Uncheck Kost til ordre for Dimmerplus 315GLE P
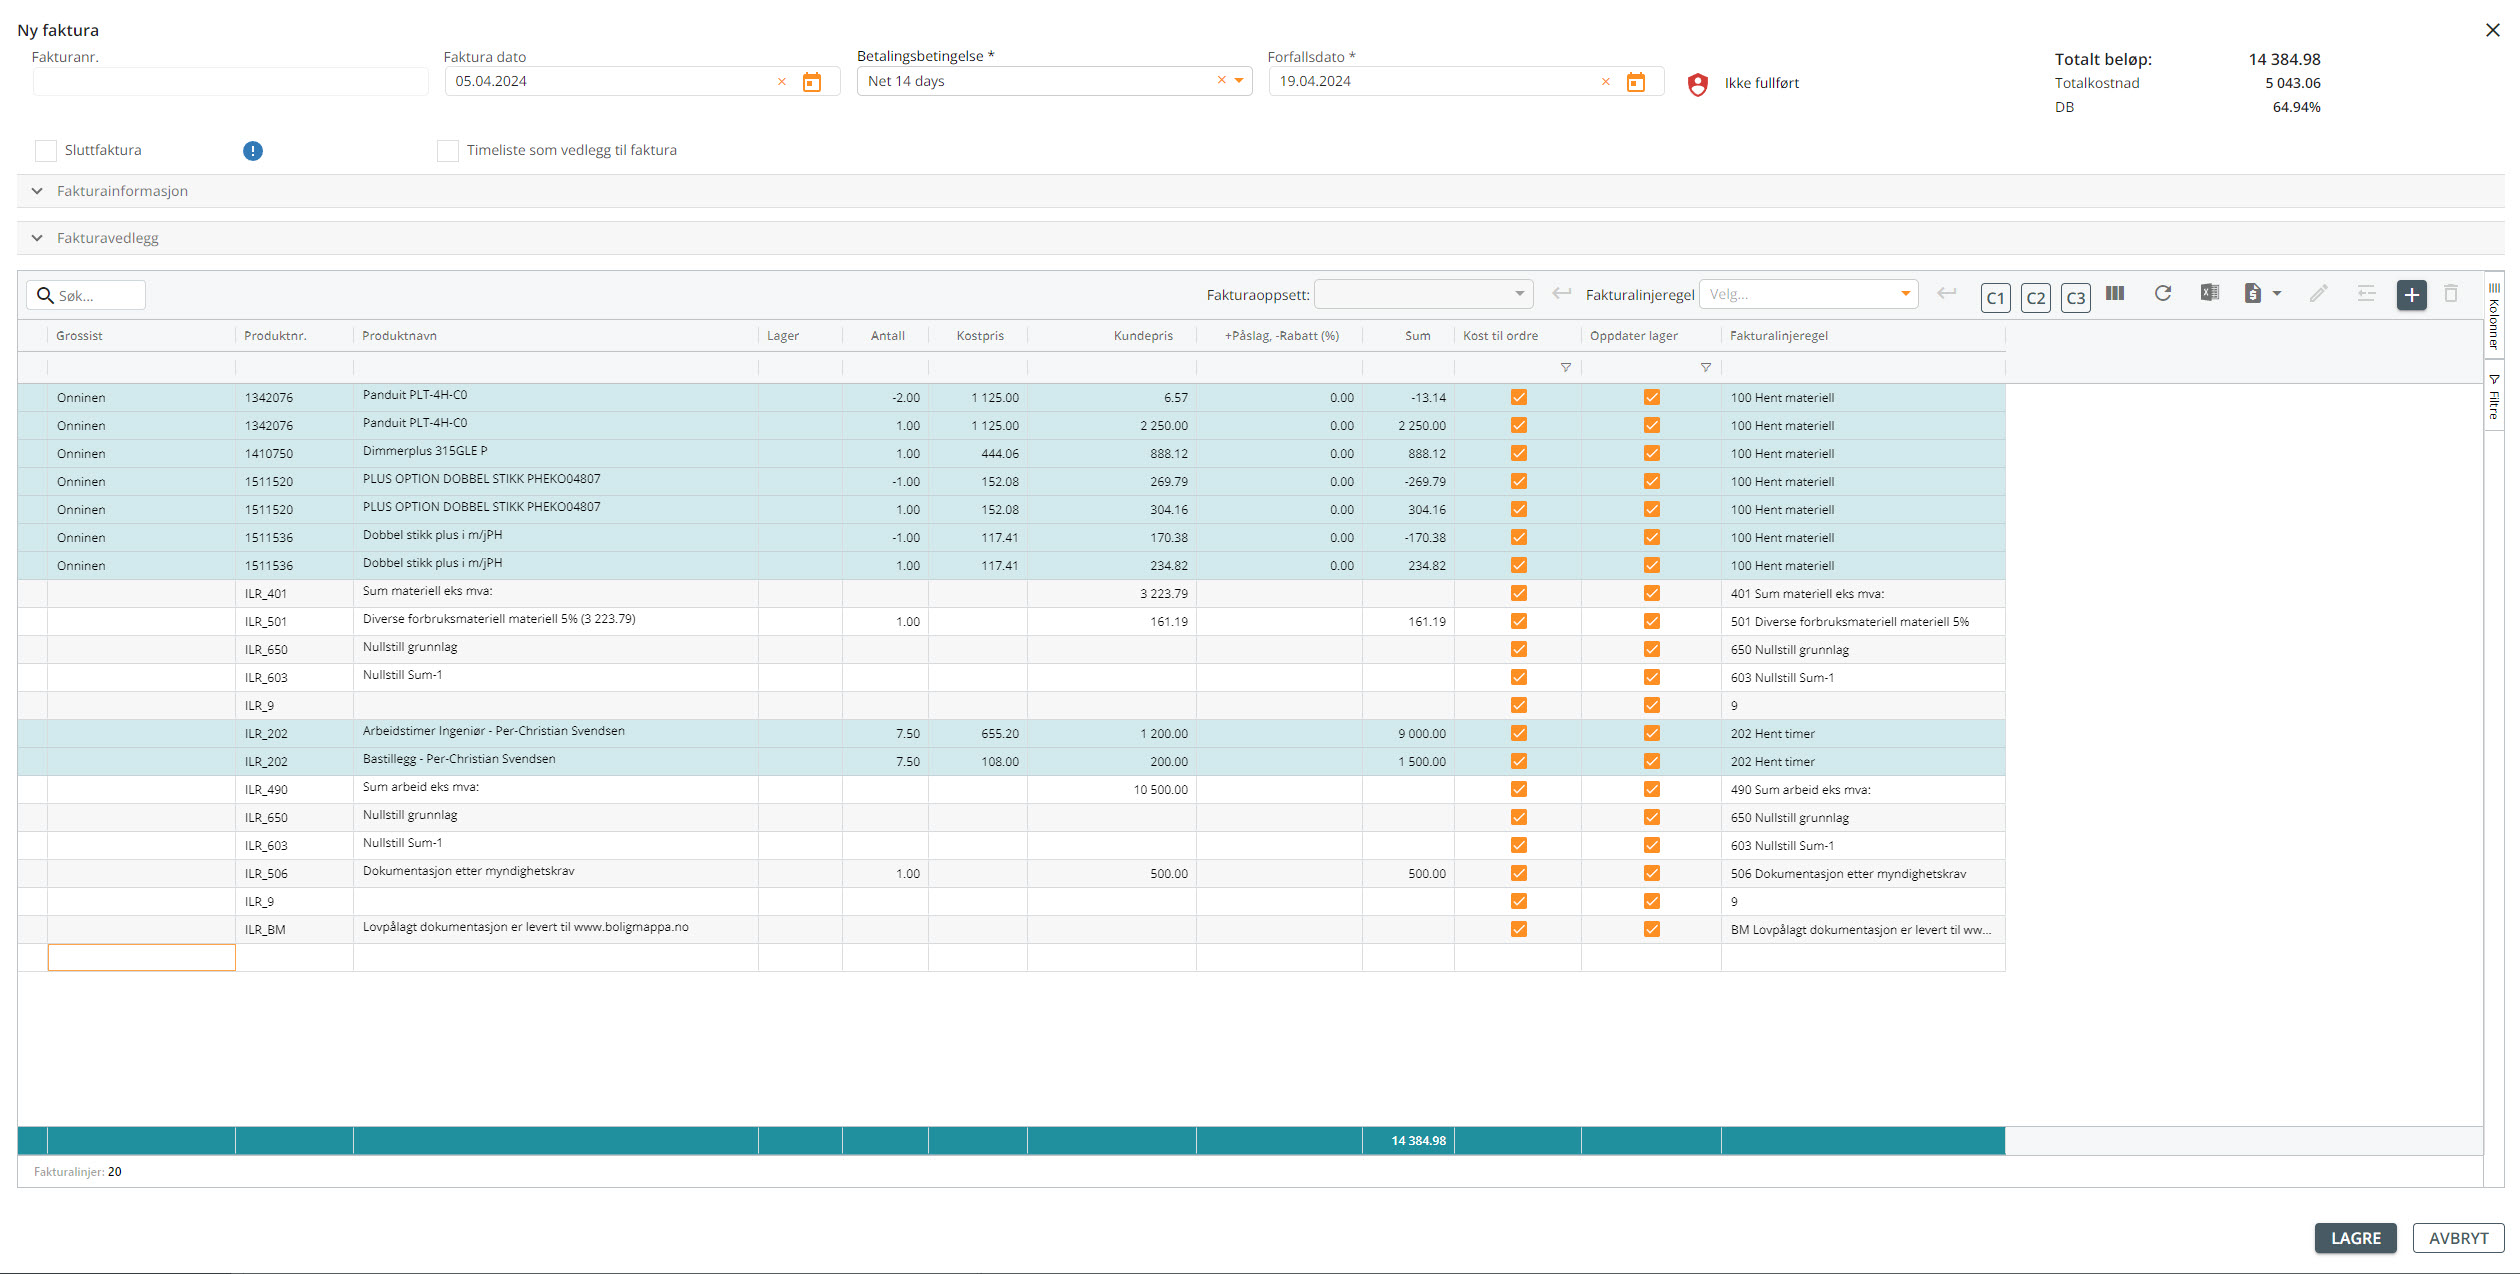The width and height of the screenshot is (2520, 1274). [x=1519, y=454]
